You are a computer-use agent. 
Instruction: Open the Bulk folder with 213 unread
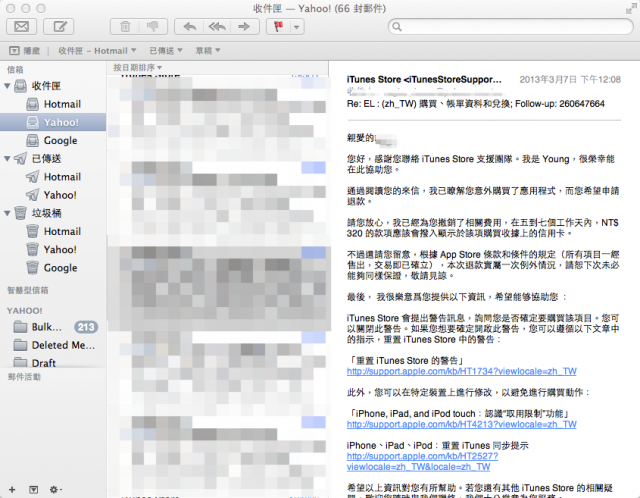pos(53,327)
